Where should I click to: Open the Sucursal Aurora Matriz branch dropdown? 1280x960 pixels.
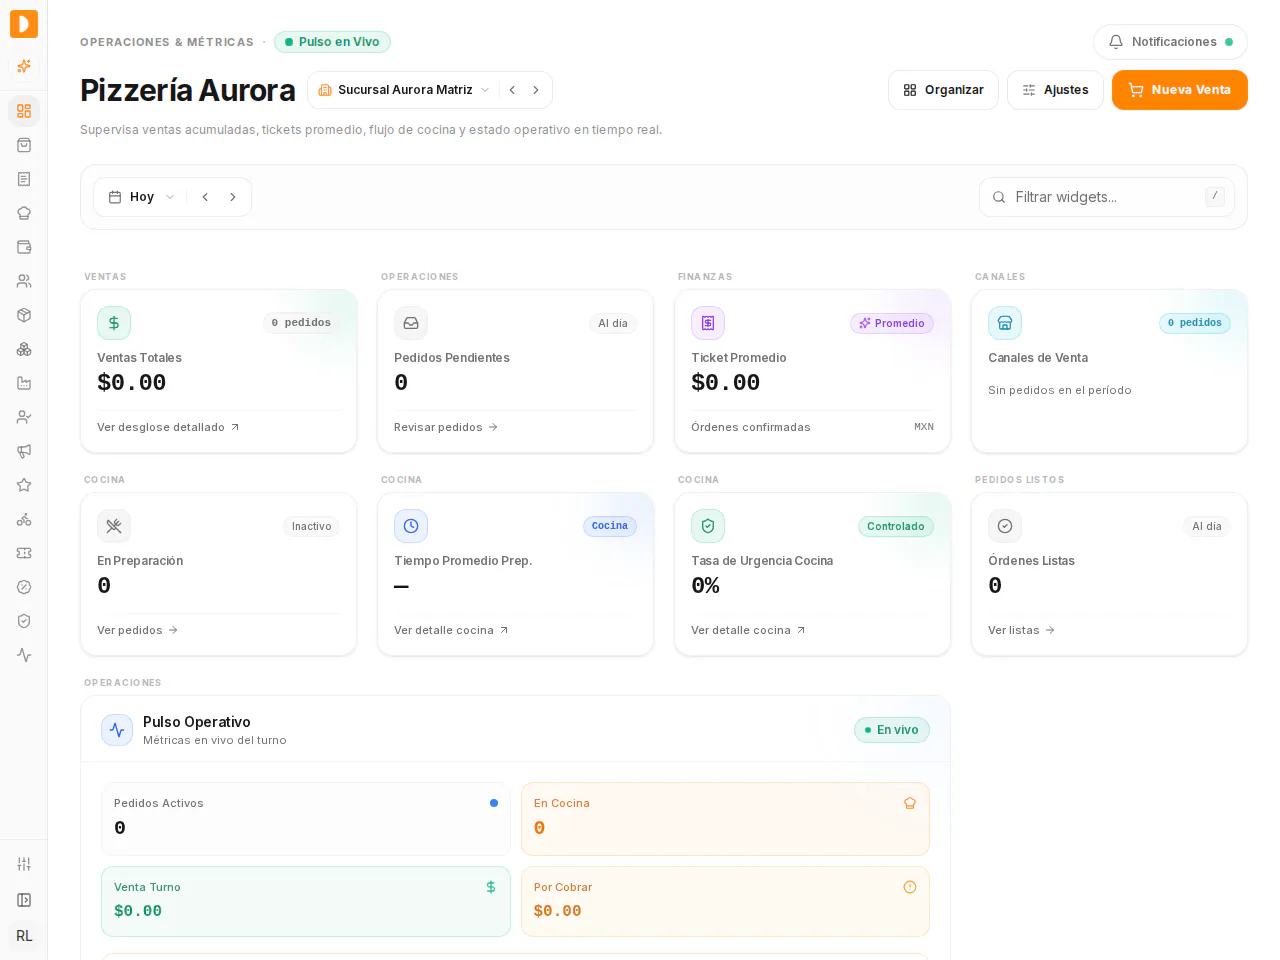click(404, 90)
